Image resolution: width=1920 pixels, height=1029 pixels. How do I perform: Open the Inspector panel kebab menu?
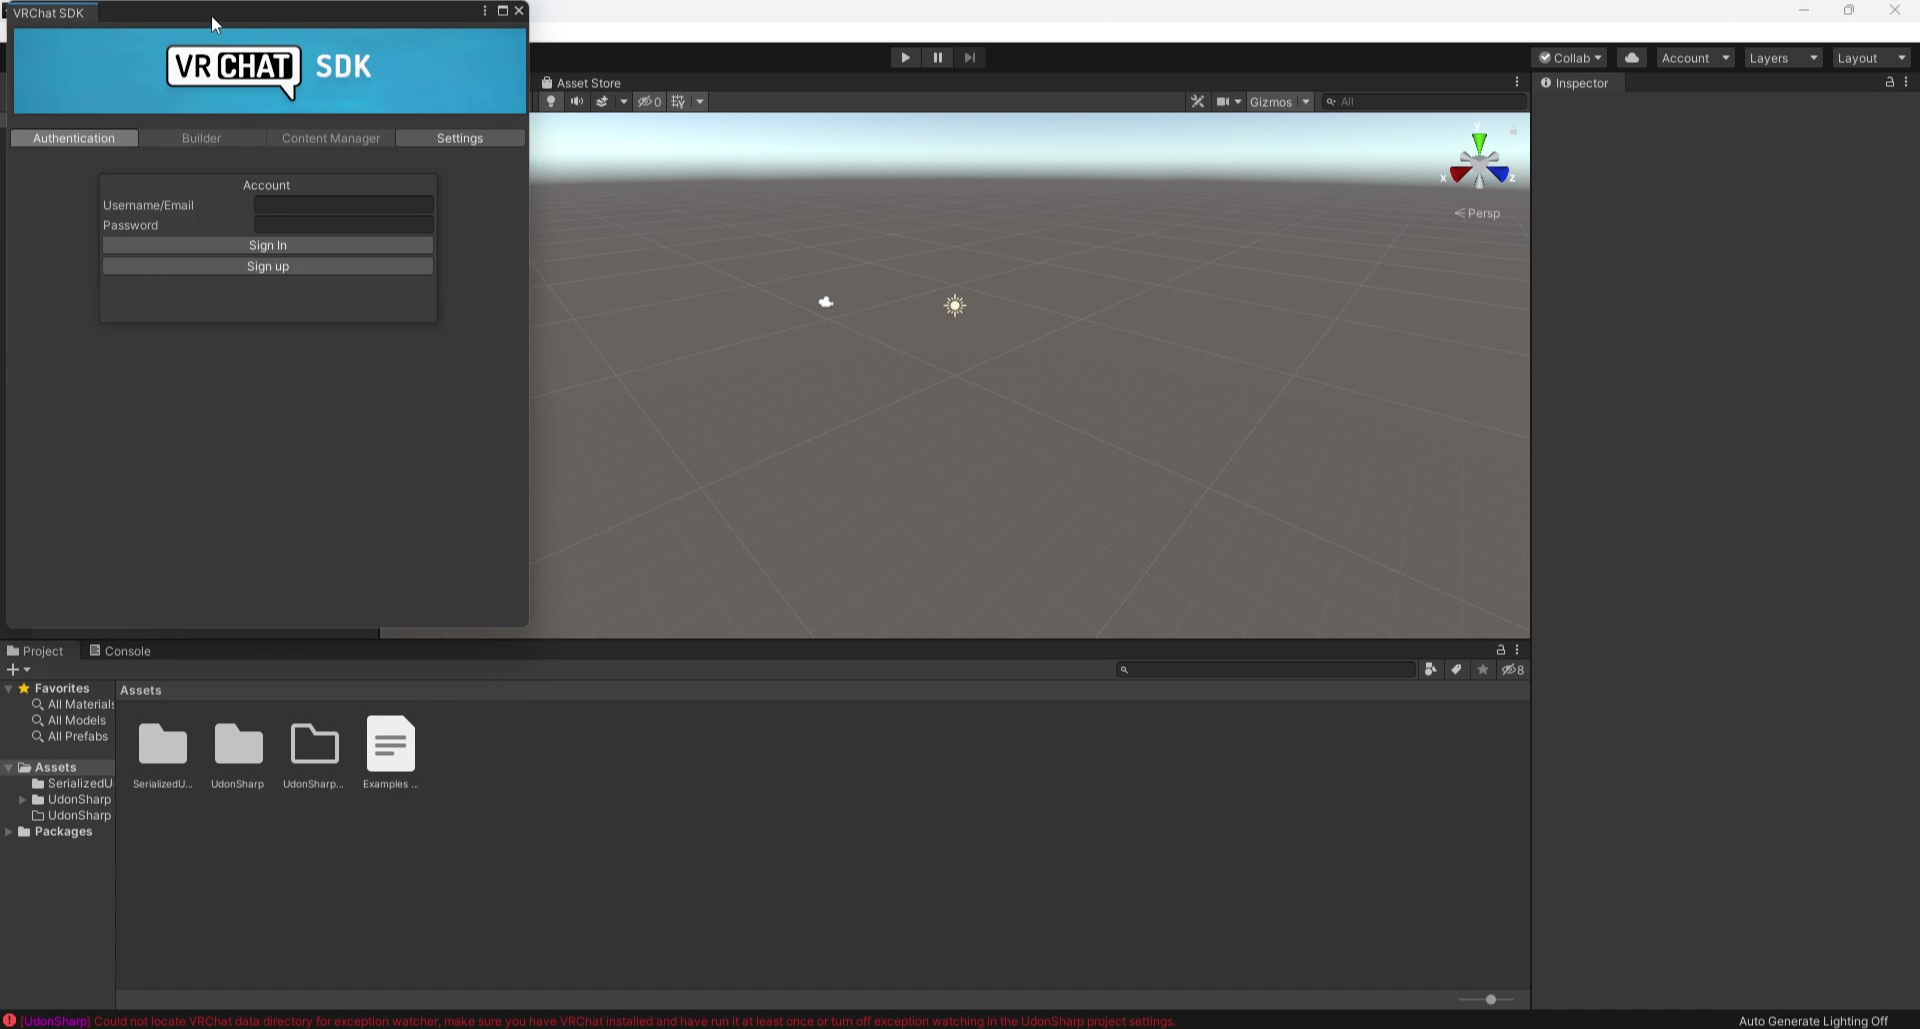pyautogui.click(x=1906, y=82)
